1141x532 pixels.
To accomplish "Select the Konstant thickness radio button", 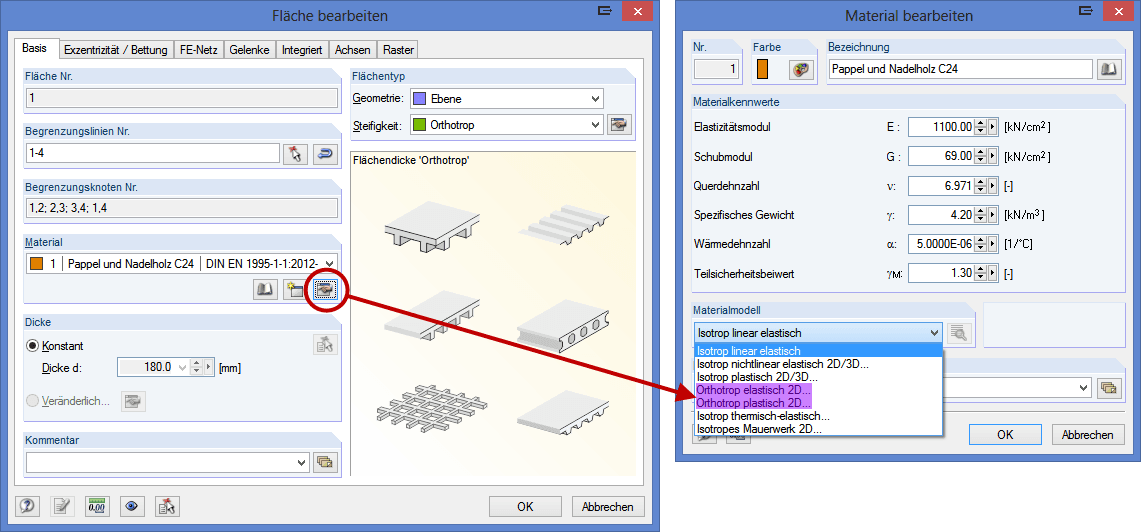I will 32,346.
